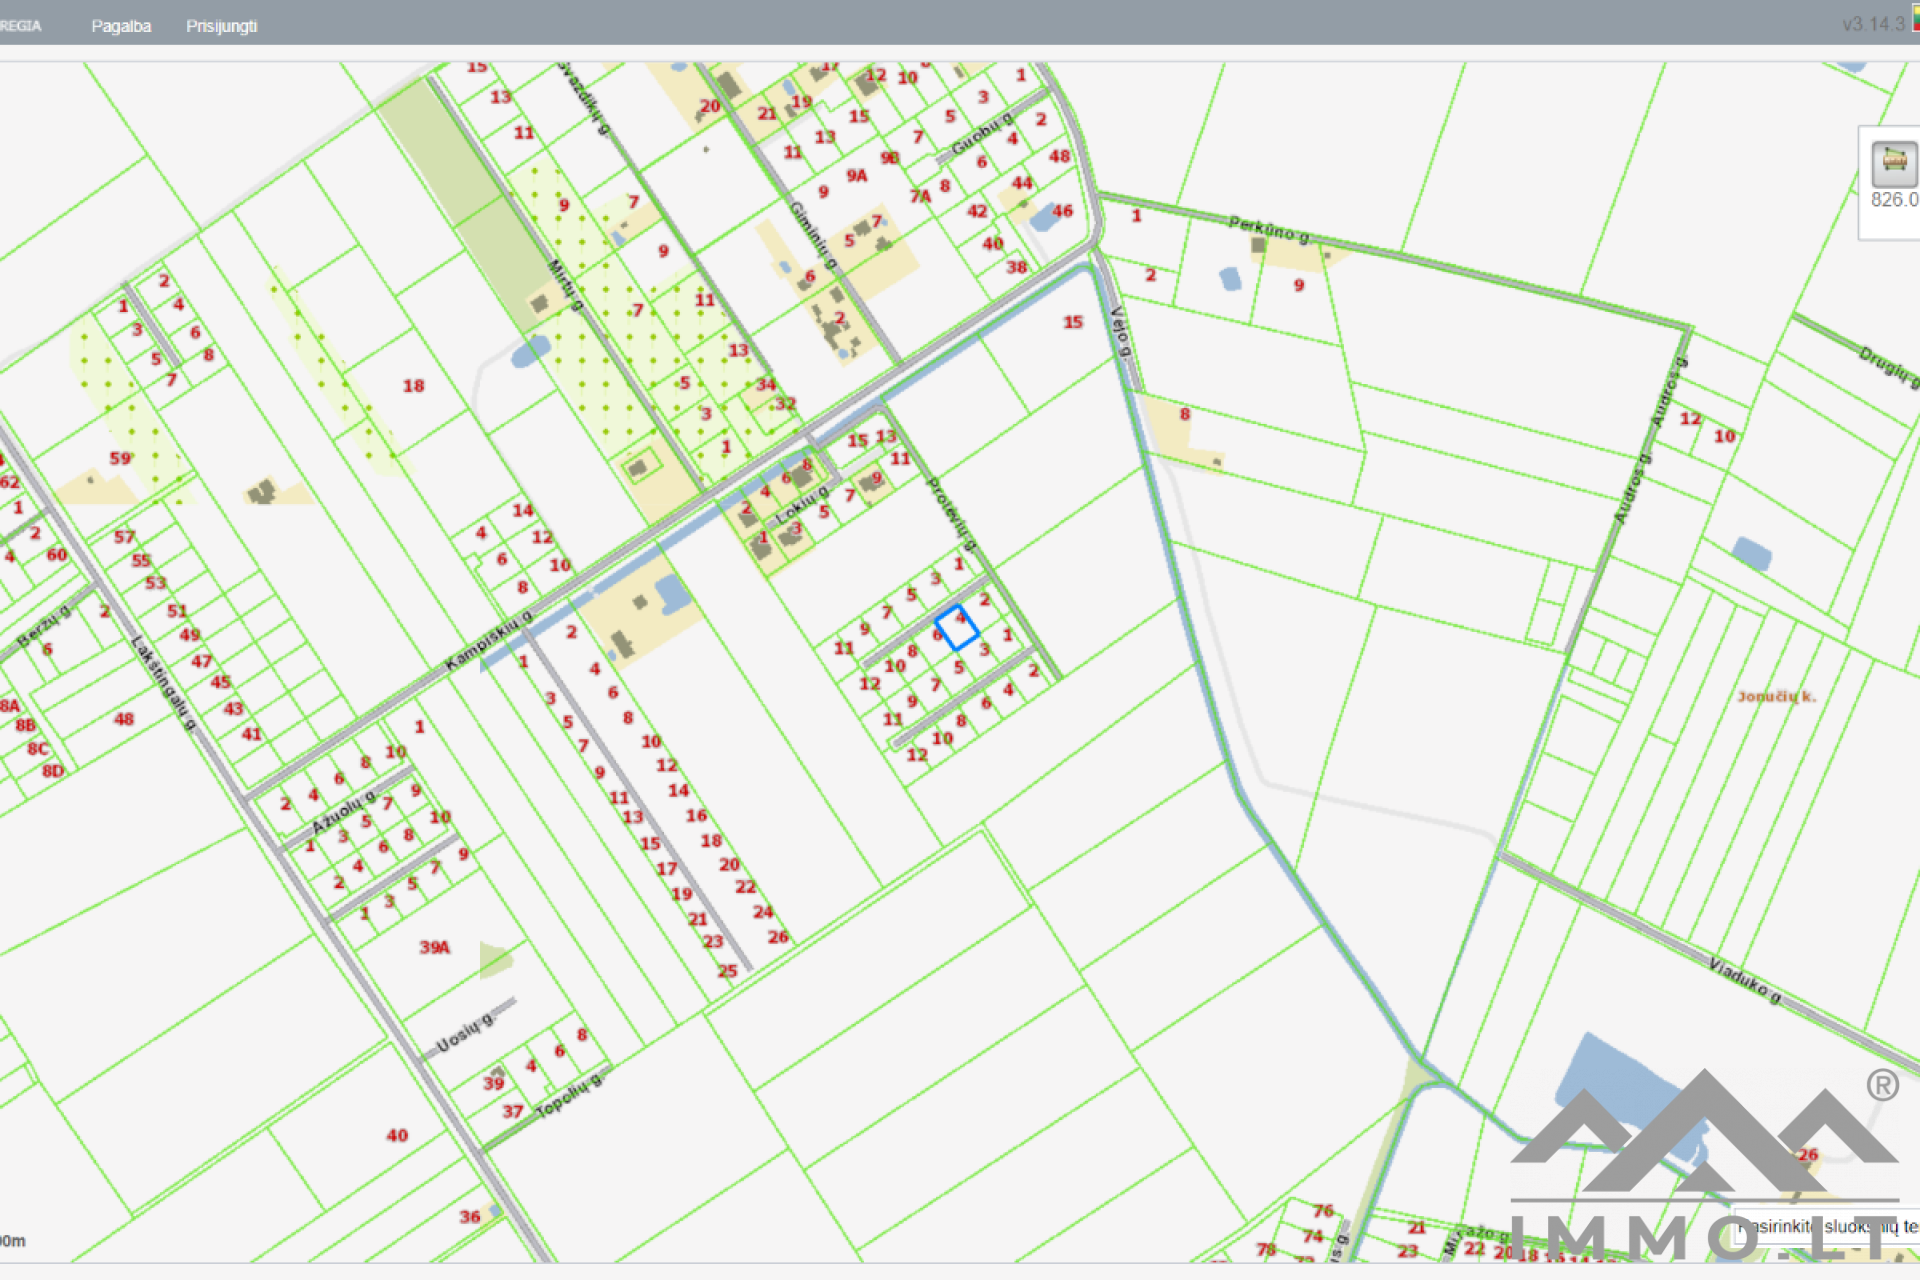Click the Viaduko g. street label
This screenshot has width=1920, height=1280.
(1744, 980)
